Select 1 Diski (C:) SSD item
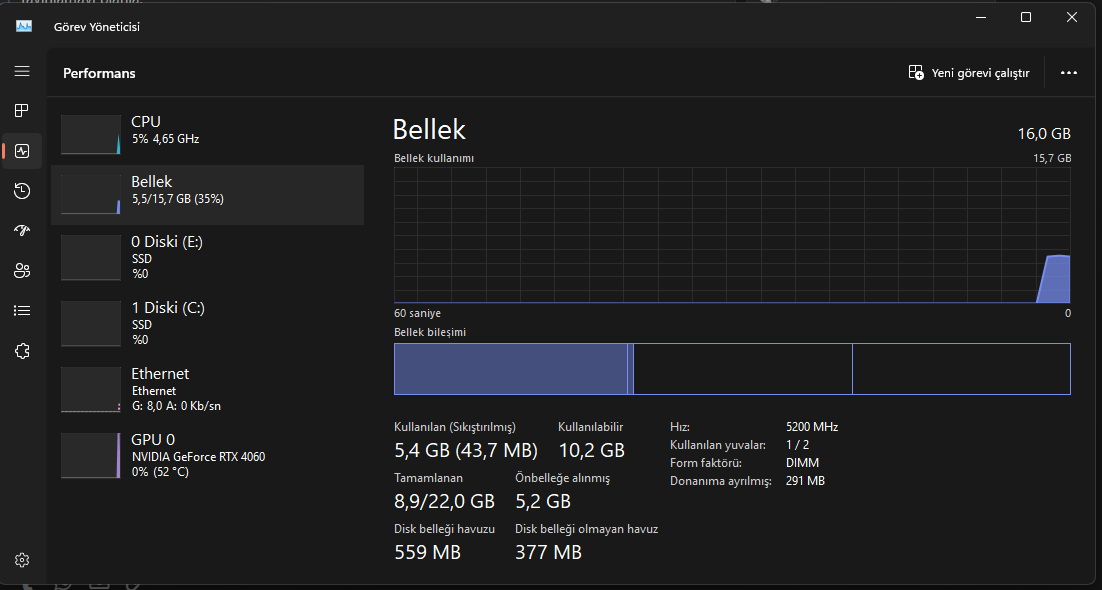 (207, 323)
